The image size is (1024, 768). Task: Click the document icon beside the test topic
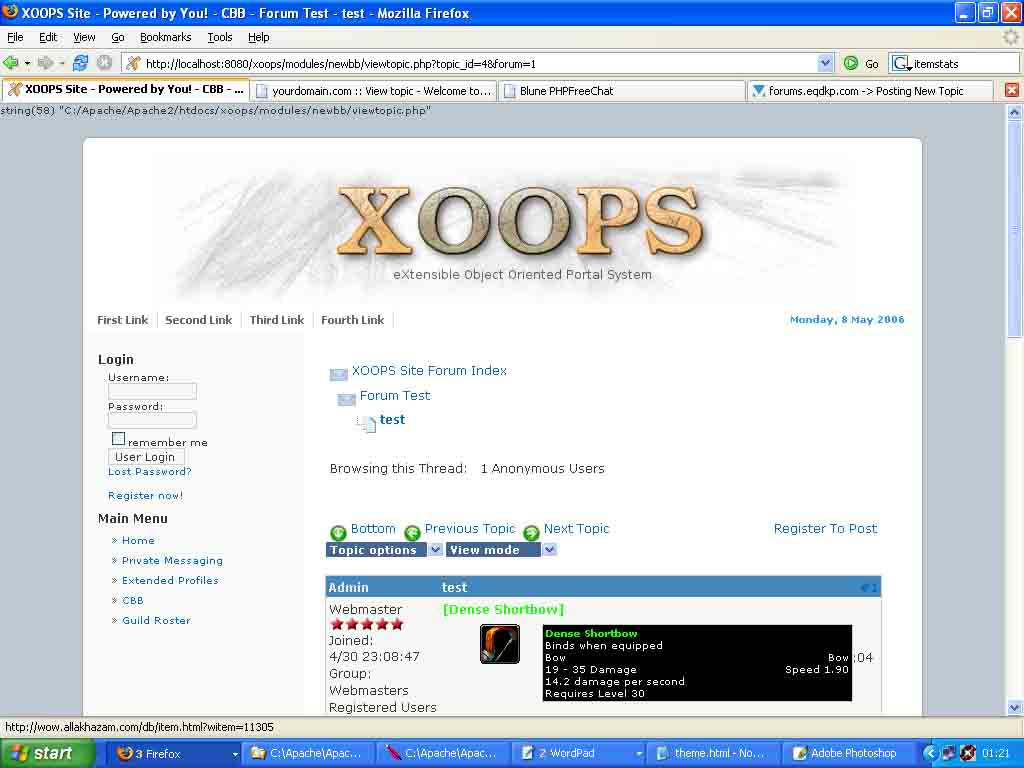(x=368, y=423)
